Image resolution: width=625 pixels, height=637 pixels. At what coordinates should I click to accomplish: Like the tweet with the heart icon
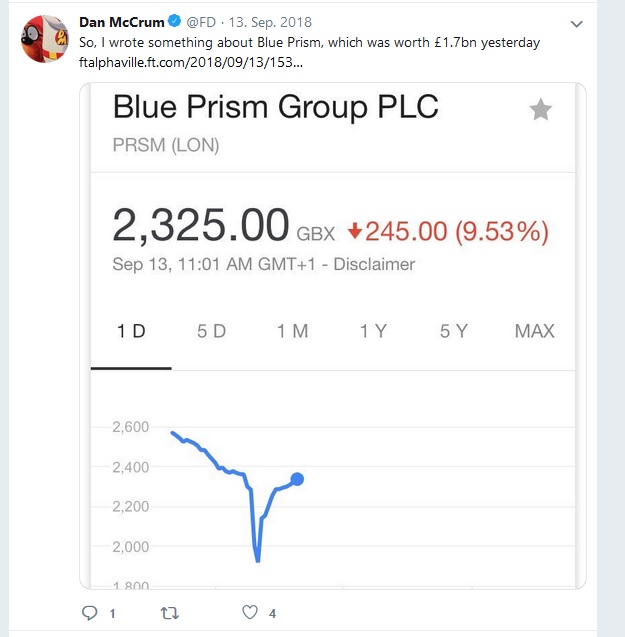(250, 612)
